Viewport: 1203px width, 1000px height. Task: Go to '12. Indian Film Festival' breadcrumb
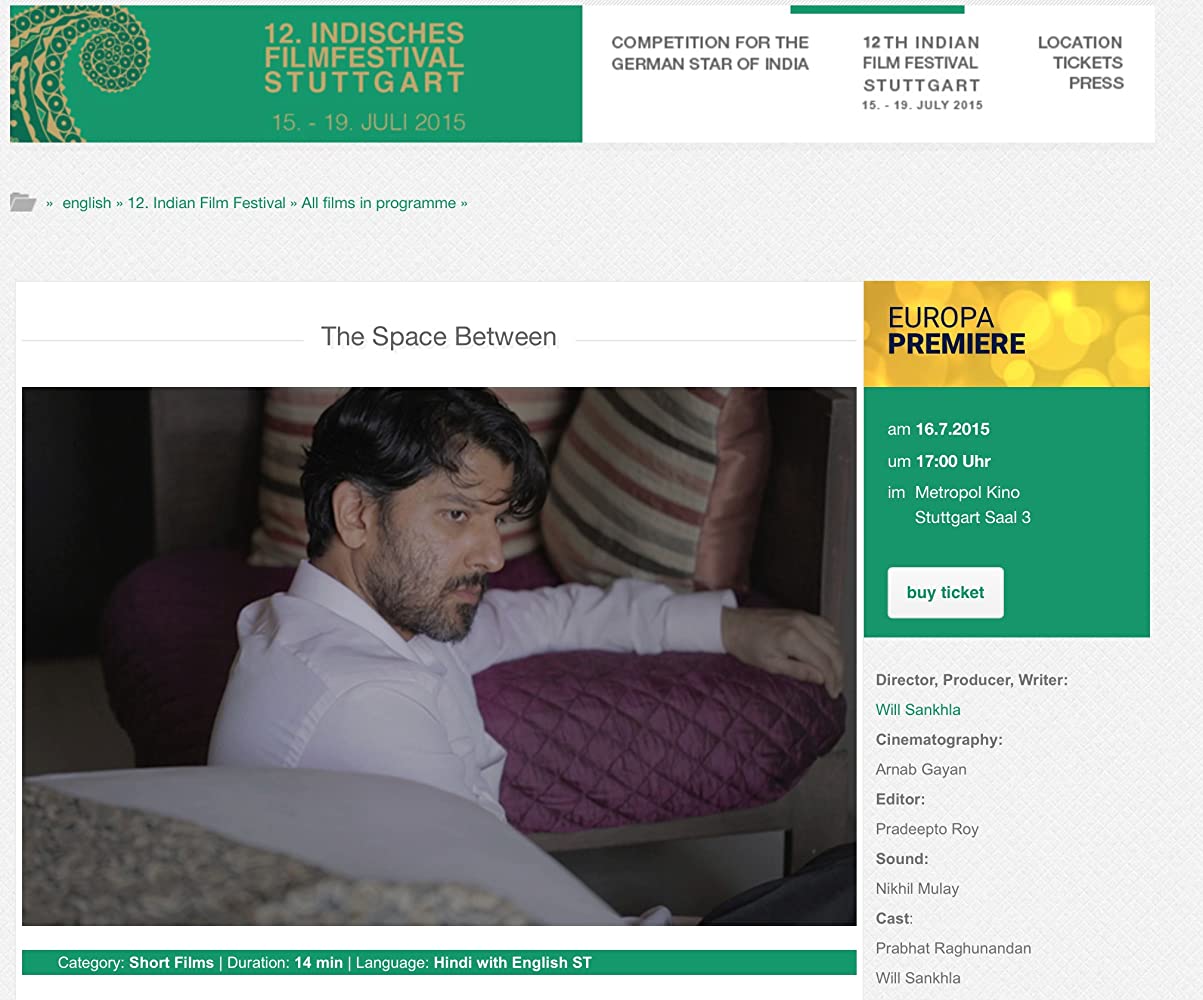click(207, 203)
